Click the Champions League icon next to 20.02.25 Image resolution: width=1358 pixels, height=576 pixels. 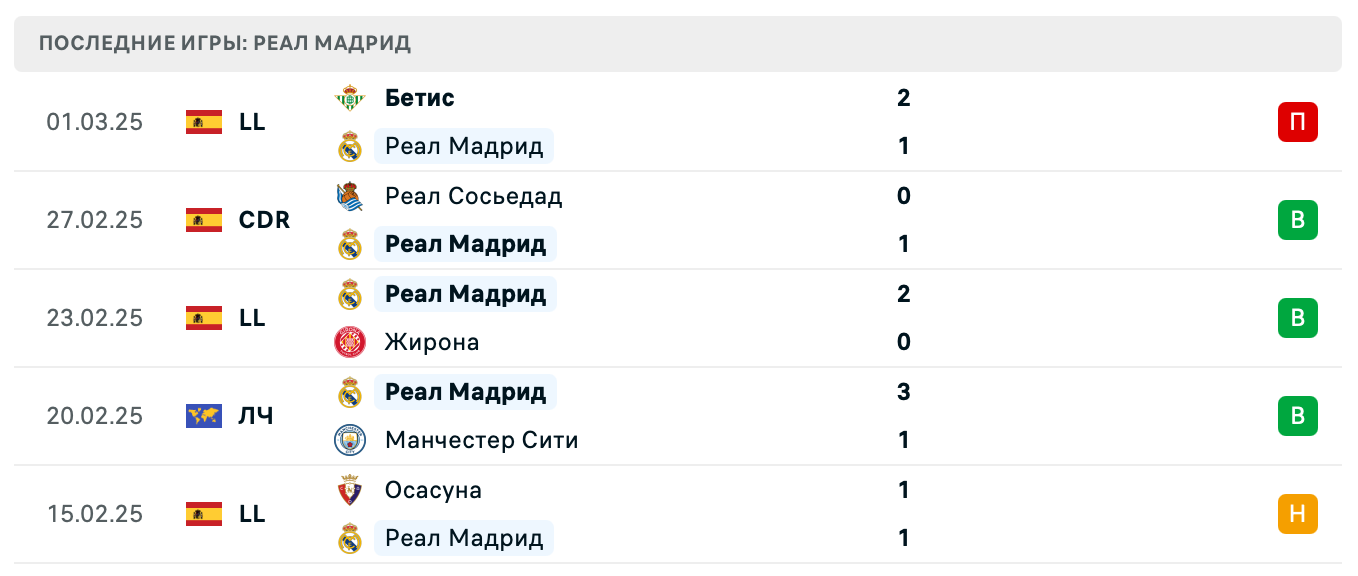click(204, 416)
